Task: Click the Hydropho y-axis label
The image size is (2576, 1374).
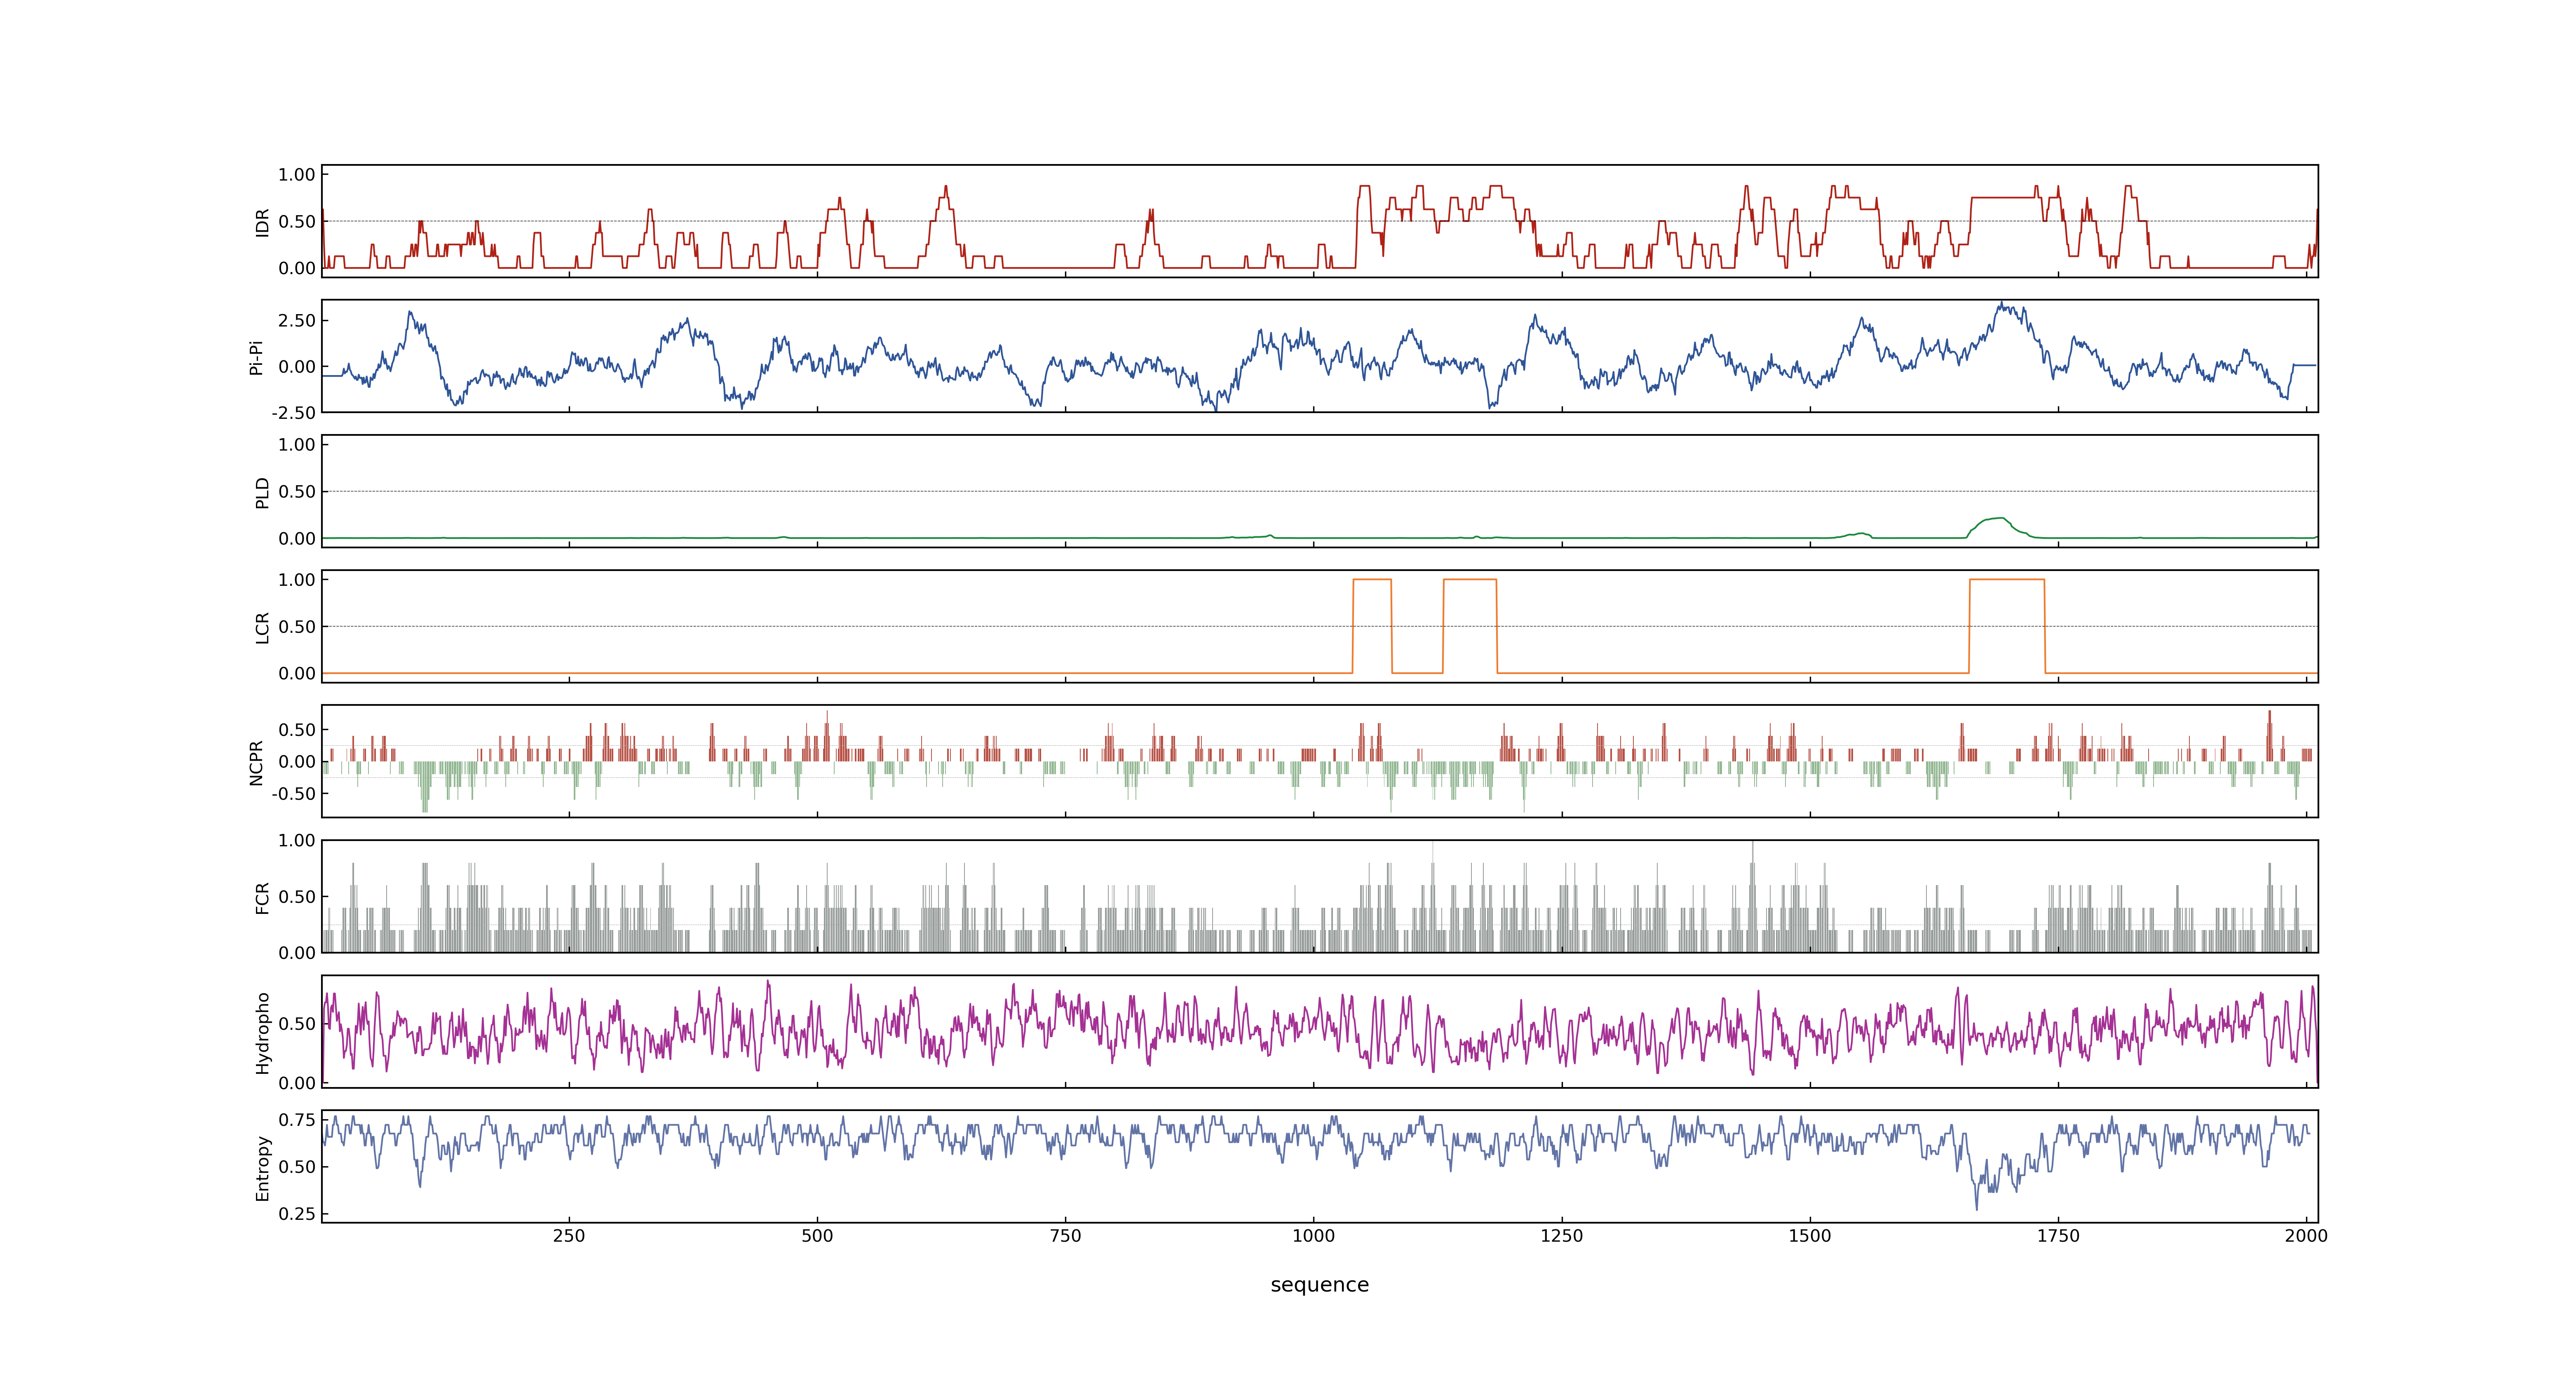Action: (x=262, y=1033)
